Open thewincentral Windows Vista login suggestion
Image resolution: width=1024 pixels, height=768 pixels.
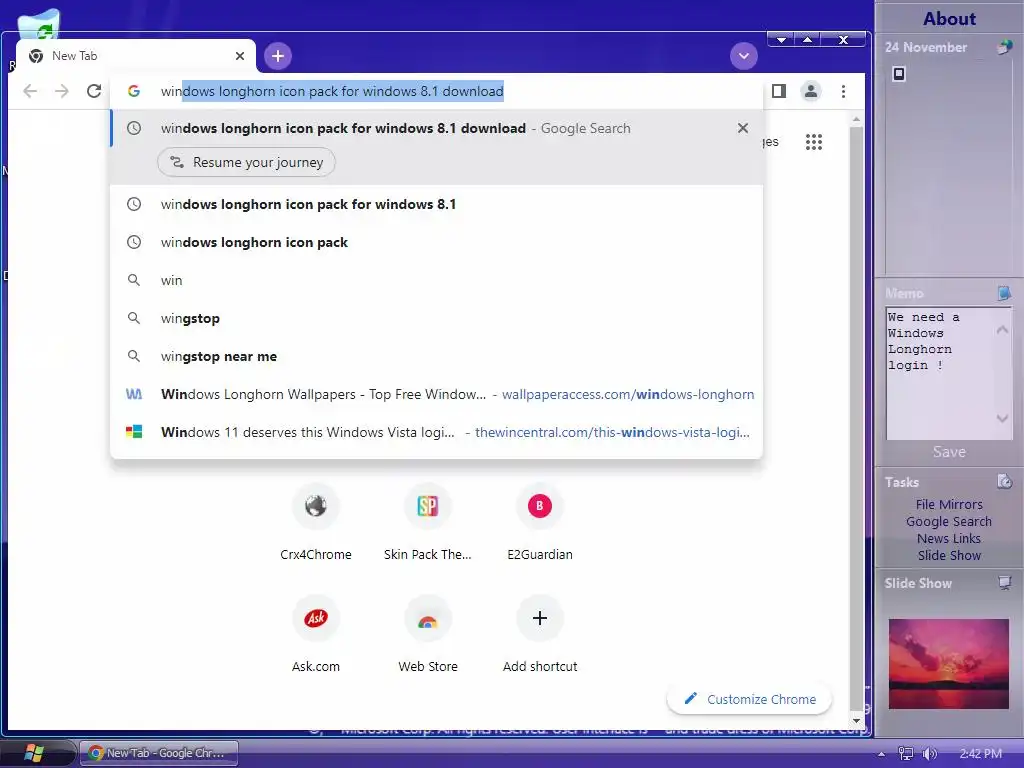(436, 432)
